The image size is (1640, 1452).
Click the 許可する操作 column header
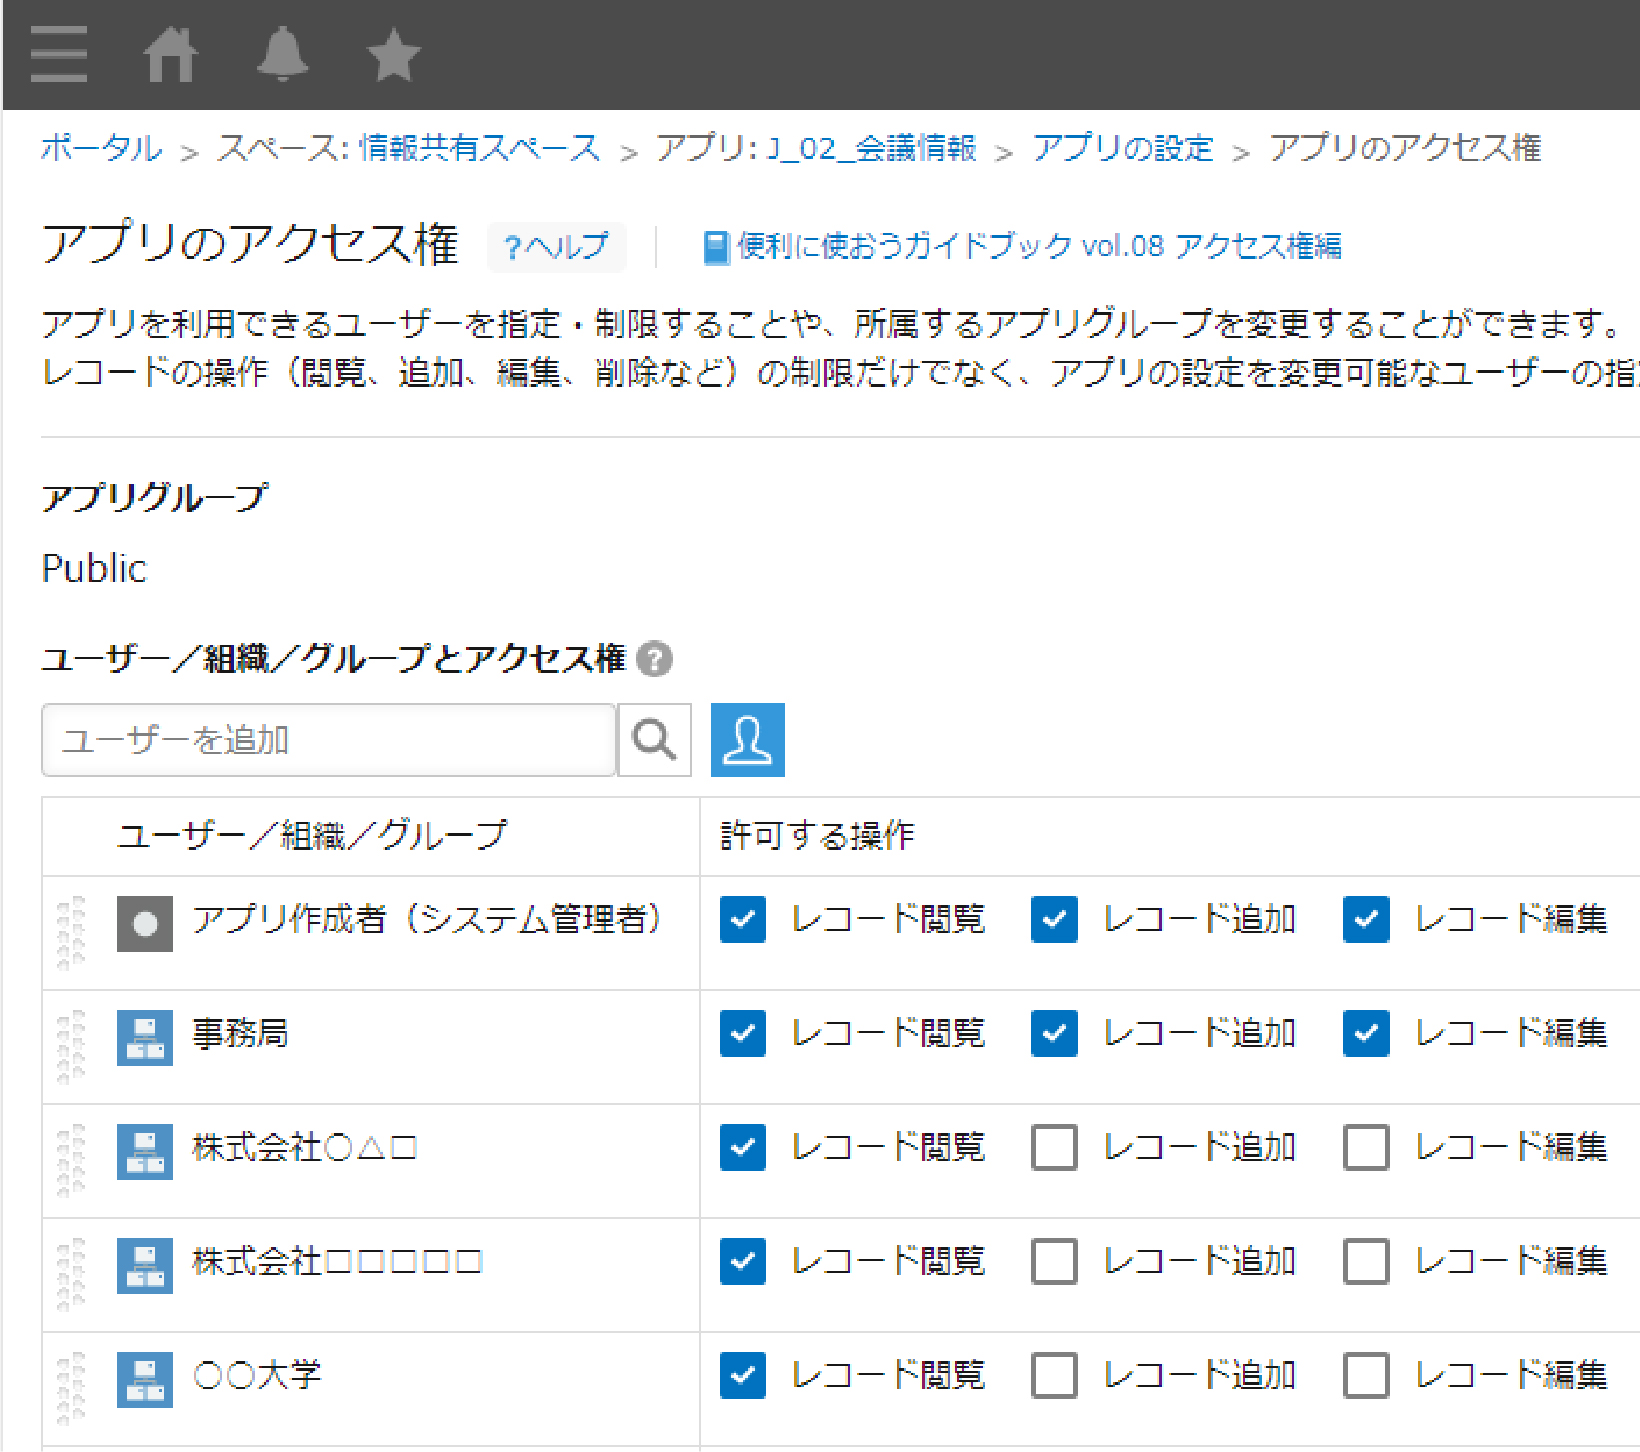(x=817, y=836)
